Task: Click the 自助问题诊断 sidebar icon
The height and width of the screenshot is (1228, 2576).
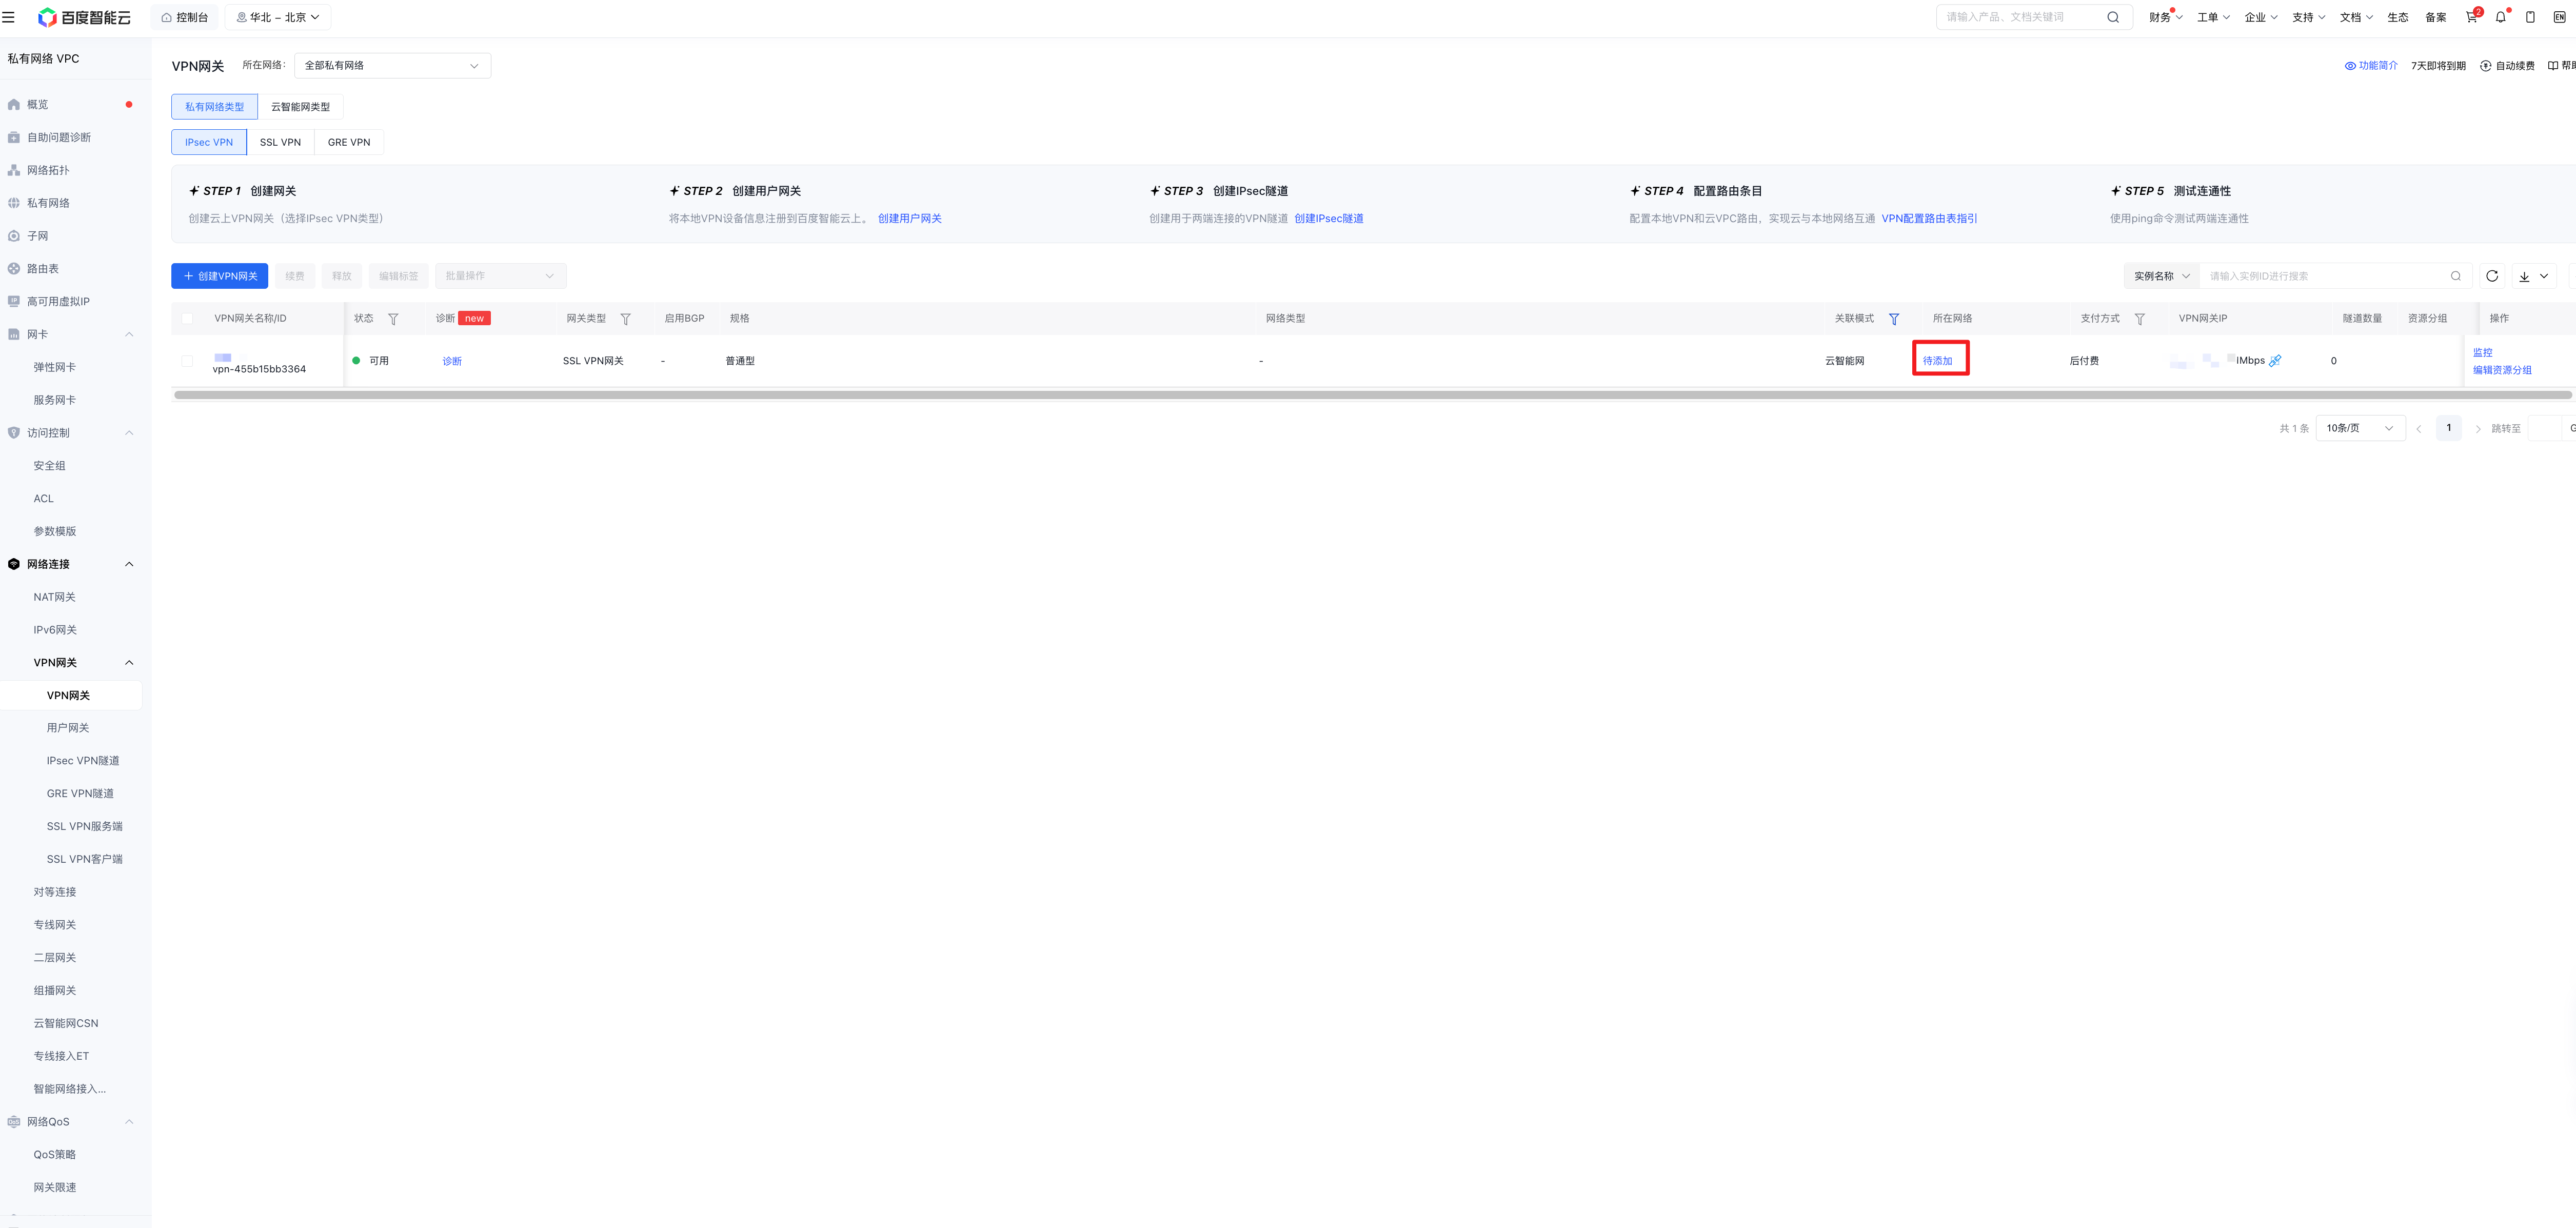Action: point(14,138)
